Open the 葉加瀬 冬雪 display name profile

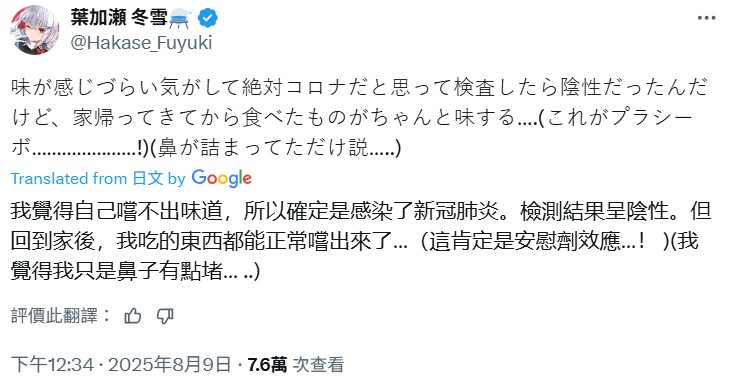pos(118,18)
